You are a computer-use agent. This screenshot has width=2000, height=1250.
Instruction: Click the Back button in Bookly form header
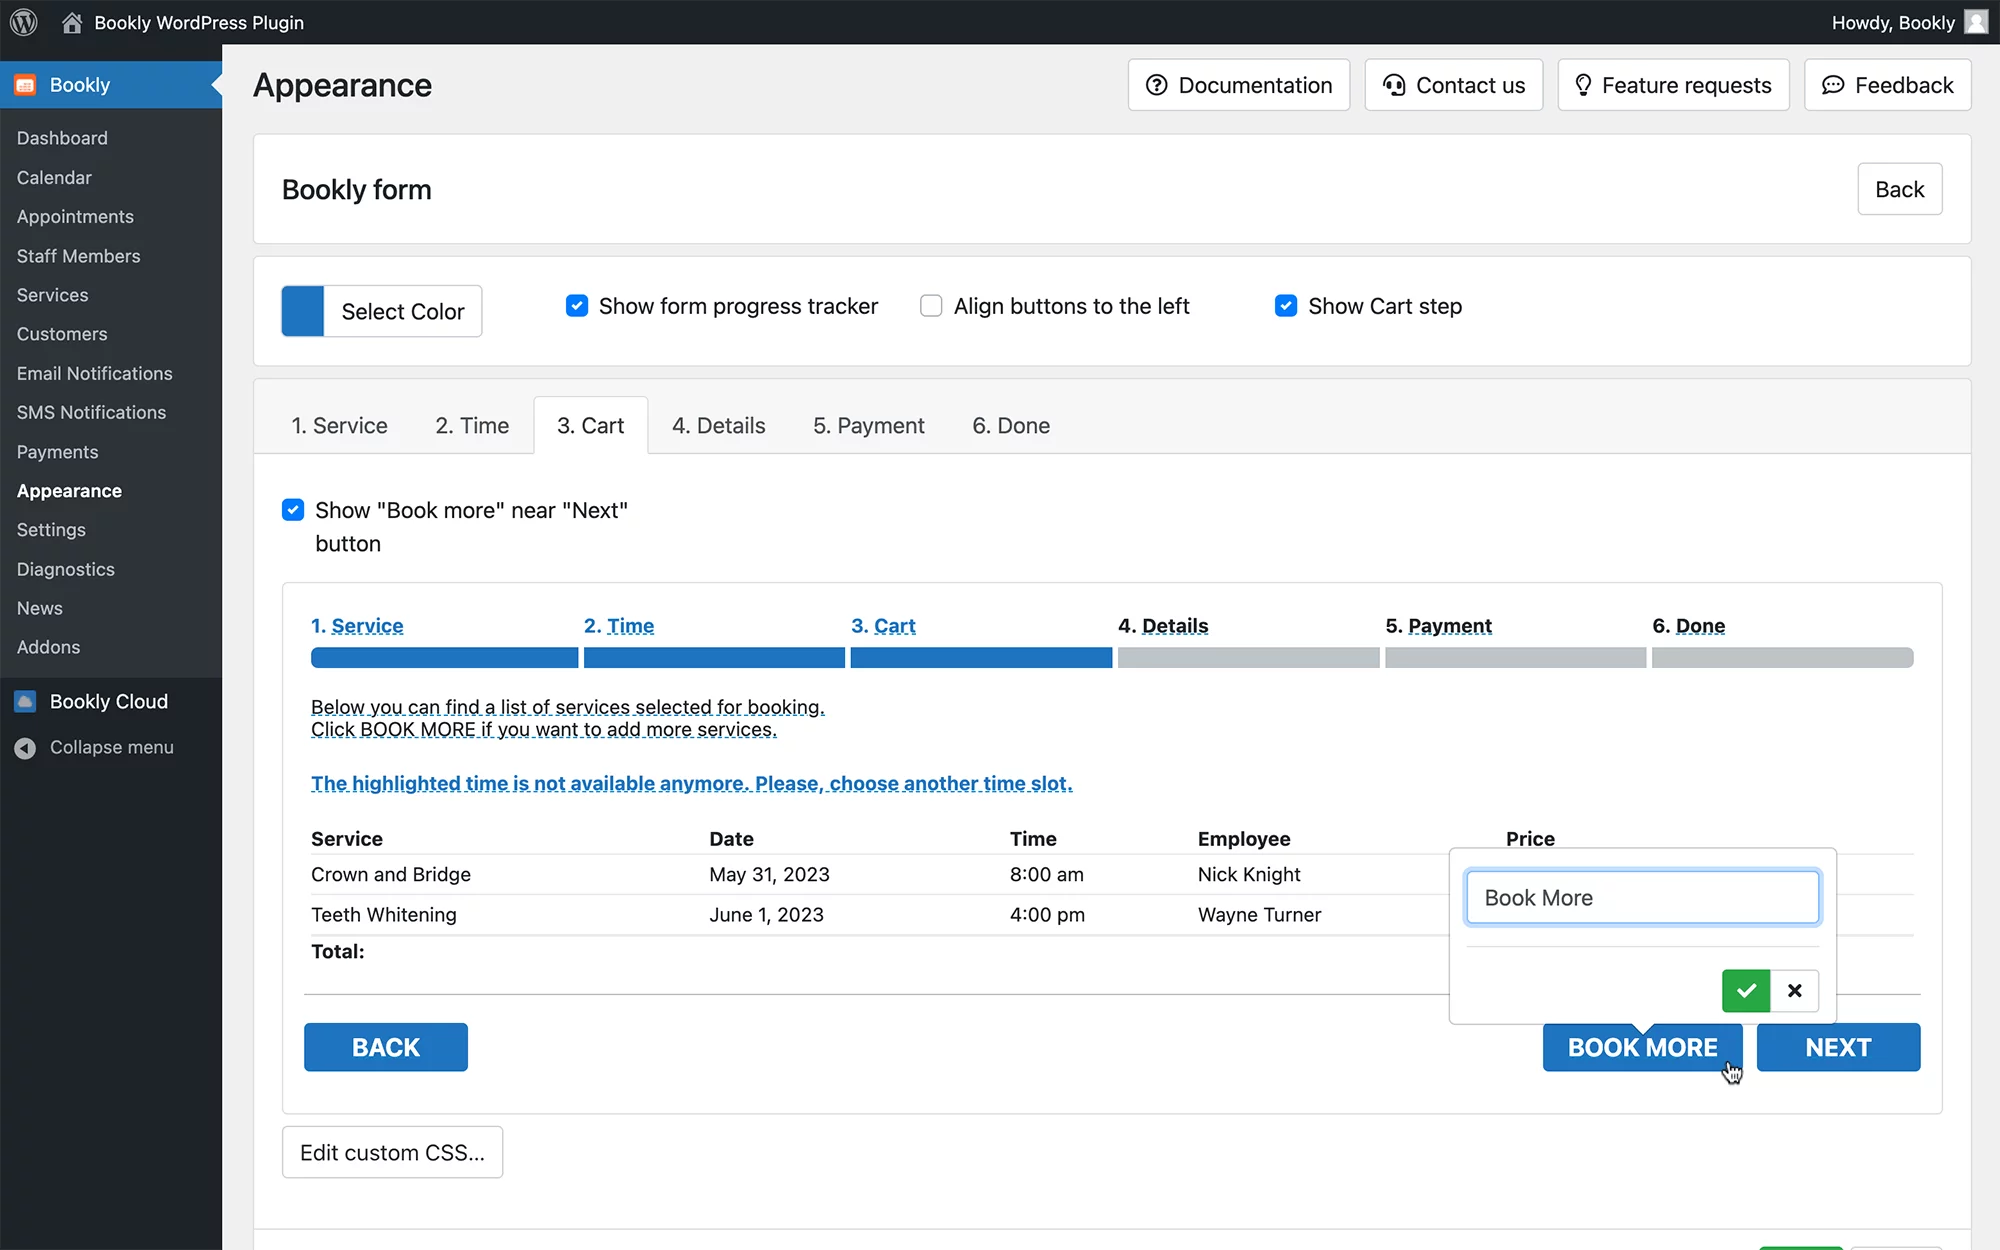1900,189
